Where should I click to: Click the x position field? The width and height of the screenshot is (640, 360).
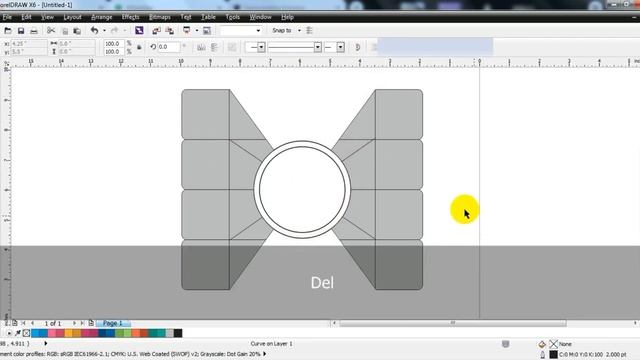tap(28, 43)
